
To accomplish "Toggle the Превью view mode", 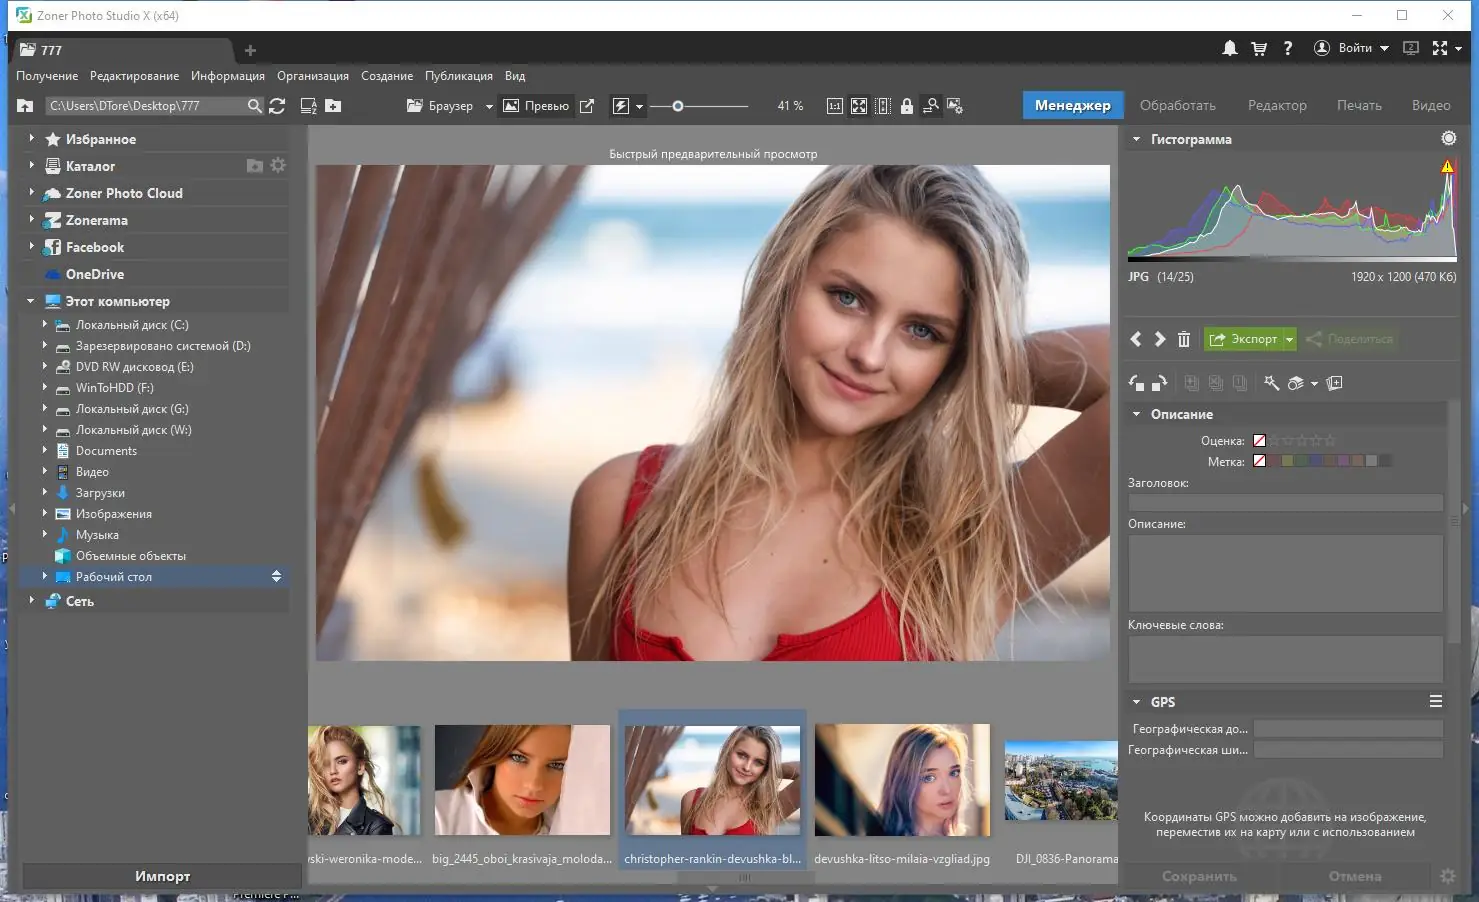I will click(x=536, y=106).
